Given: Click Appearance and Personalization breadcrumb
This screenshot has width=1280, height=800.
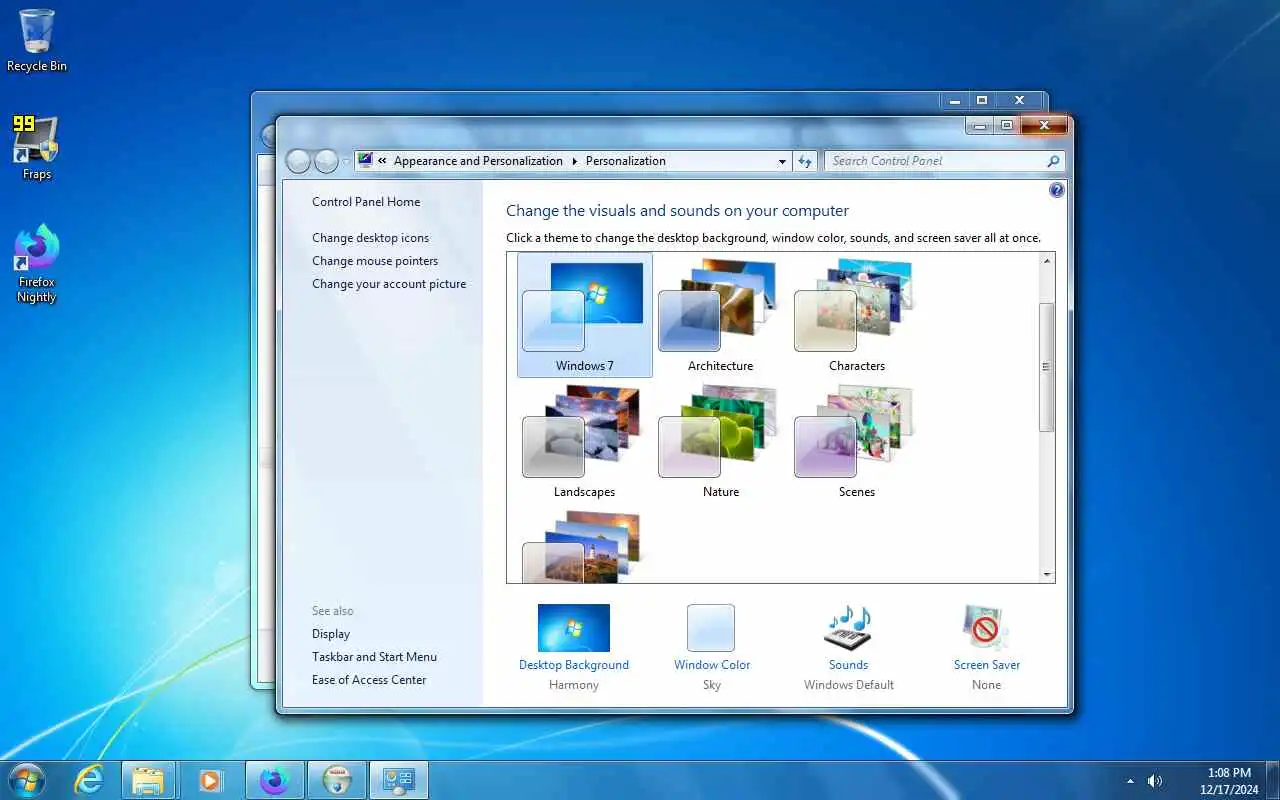Looking at the screenshot, I should pyautogui.click(x=478, y=161).
